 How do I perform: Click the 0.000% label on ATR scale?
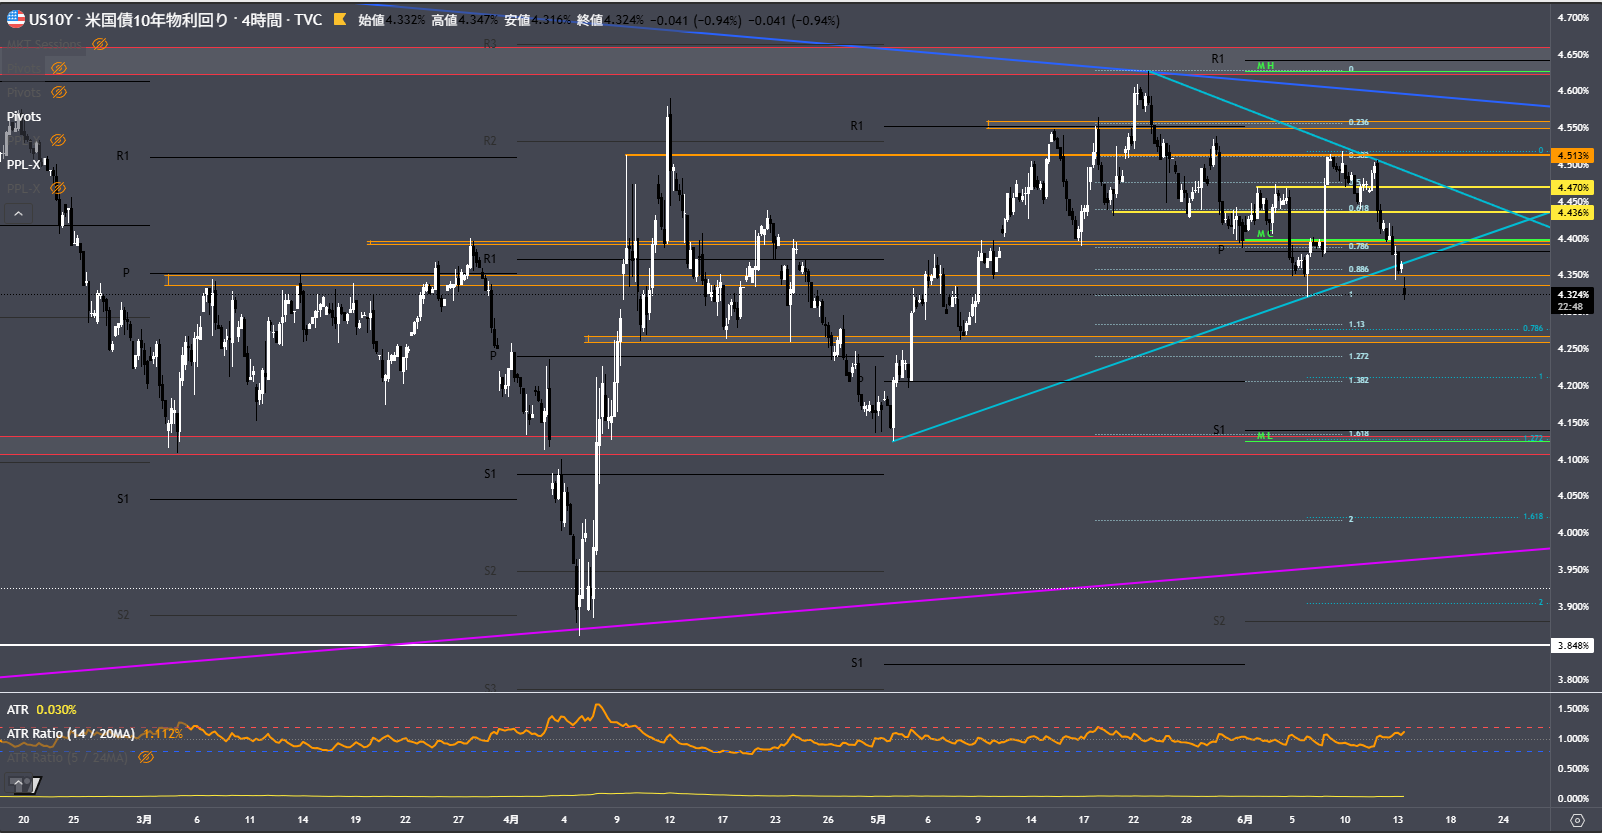click(1573, 799)
